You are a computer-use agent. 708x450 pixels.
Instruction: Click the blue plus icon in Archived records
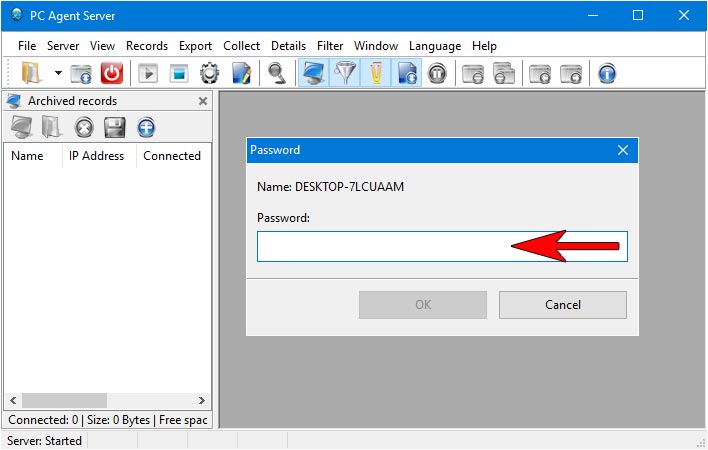pos(146,127)
